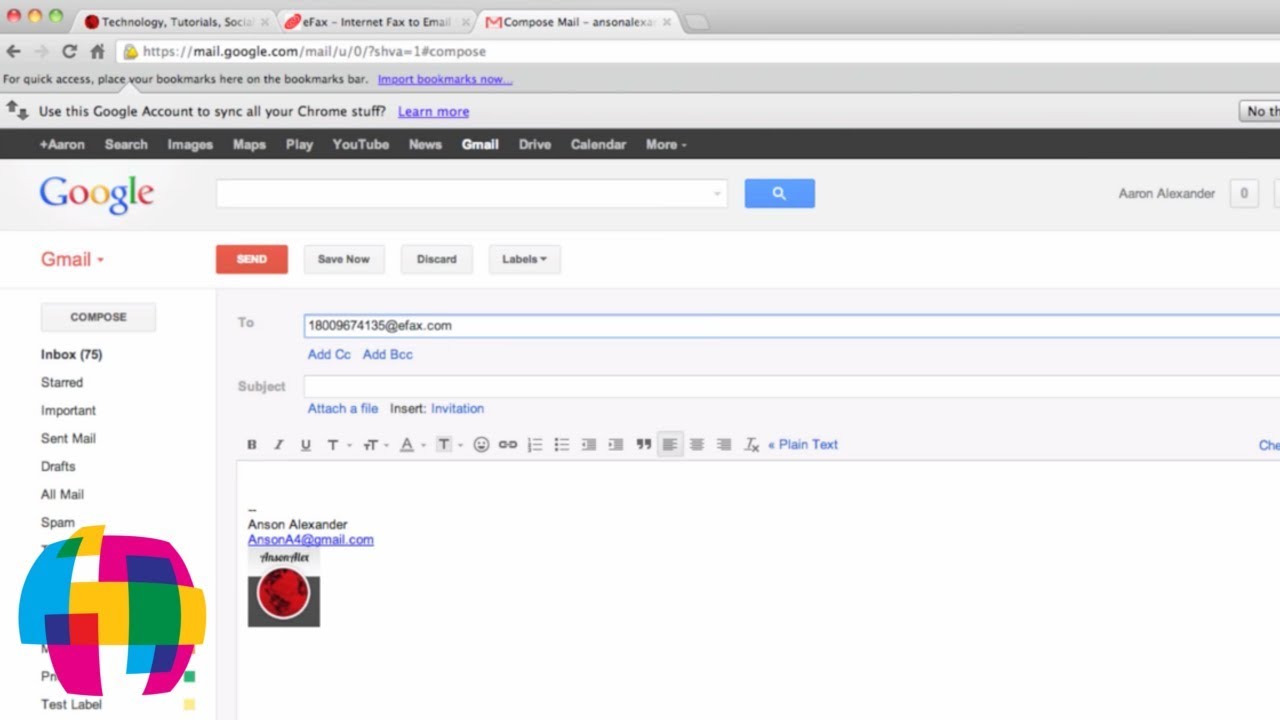Click the red SEND button
Screen dimensions: 1280x720
pos(252,259)
